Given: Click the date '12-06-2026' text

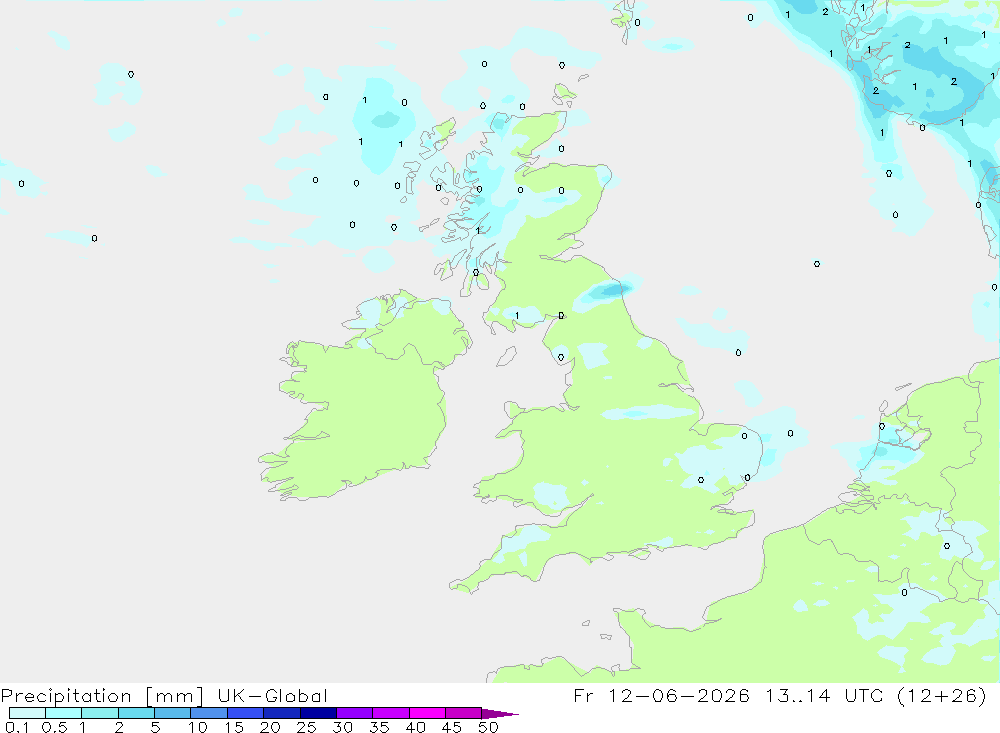Looking at the screenshot, I should 679,695.
